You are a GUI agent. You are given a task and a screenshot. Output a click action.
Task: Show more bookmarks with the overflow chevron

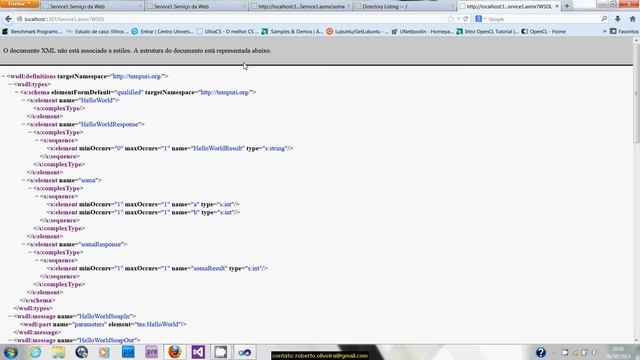coord(604,31)
